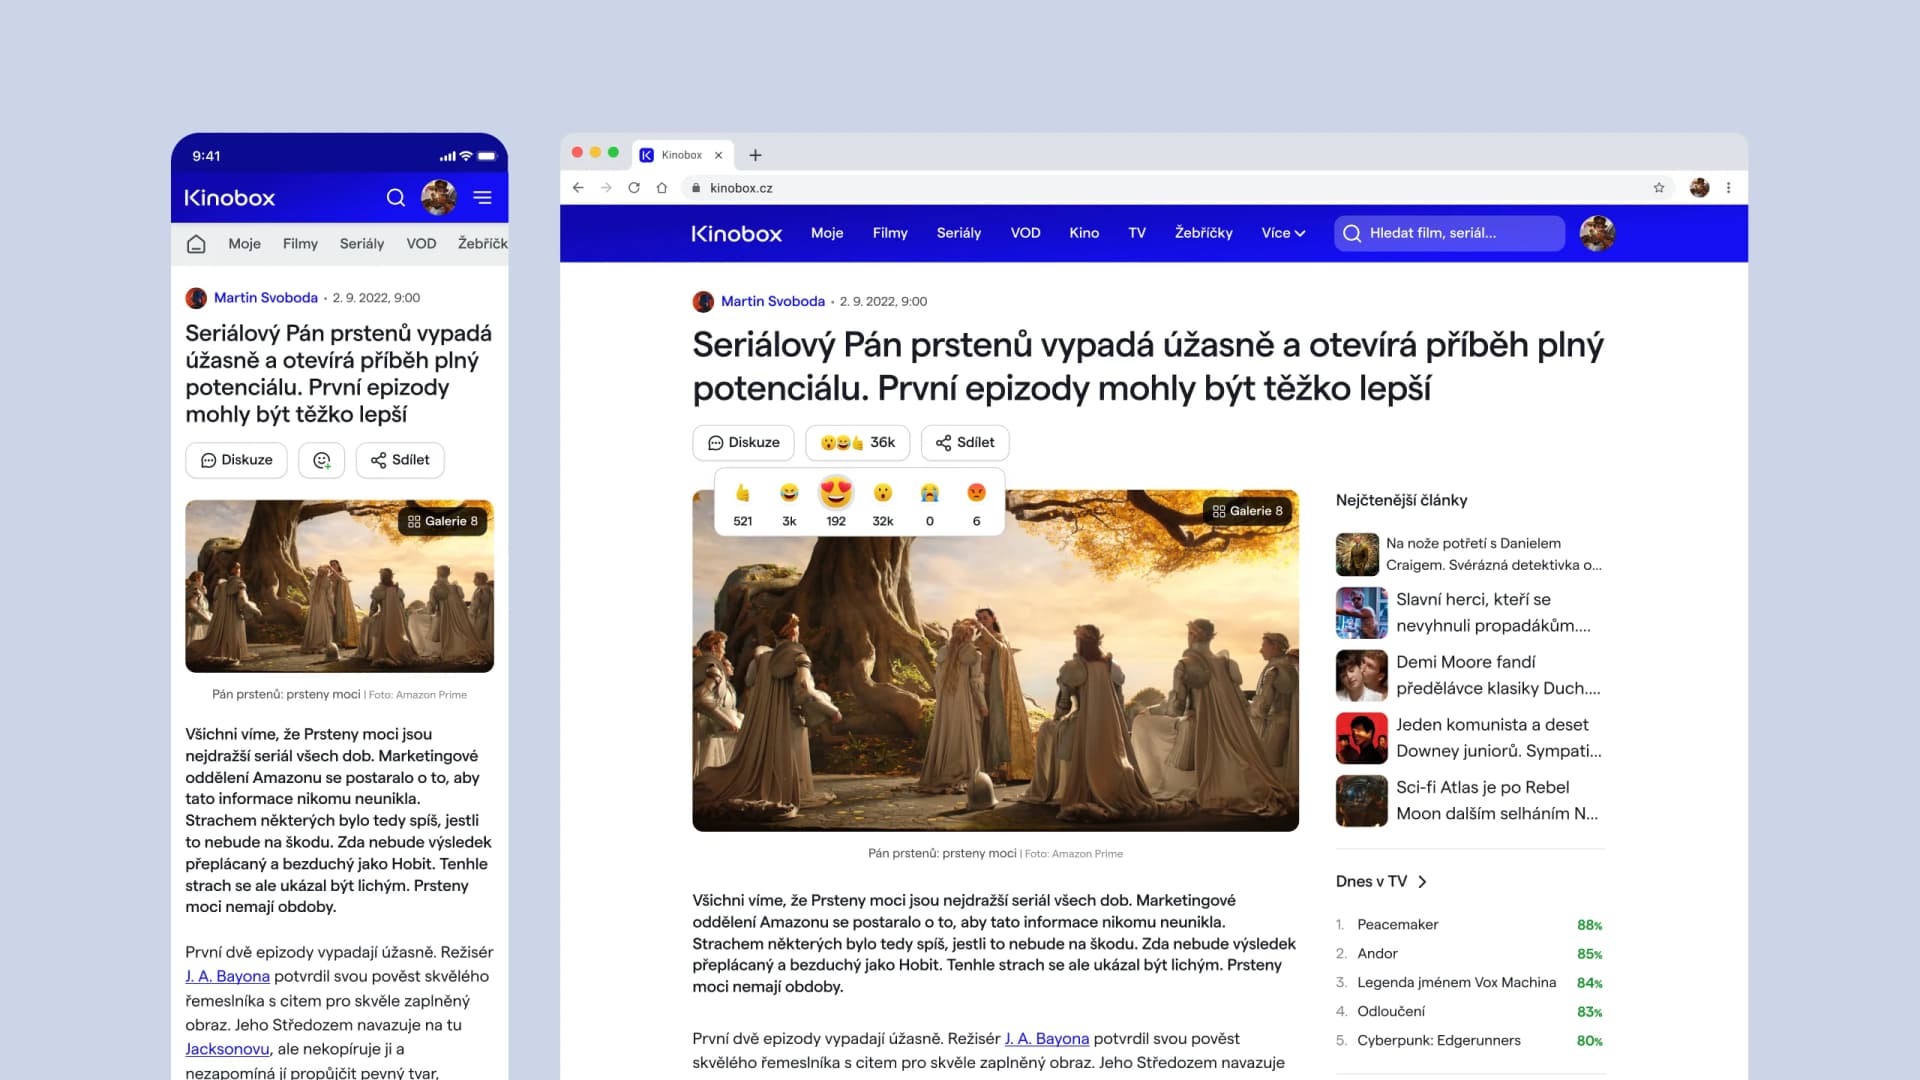Image resolution: width=1920 pixels, height=1080 pixels.
Task: Open article Na nože potřetí s Danielem Craigem
Action: 1470,554
